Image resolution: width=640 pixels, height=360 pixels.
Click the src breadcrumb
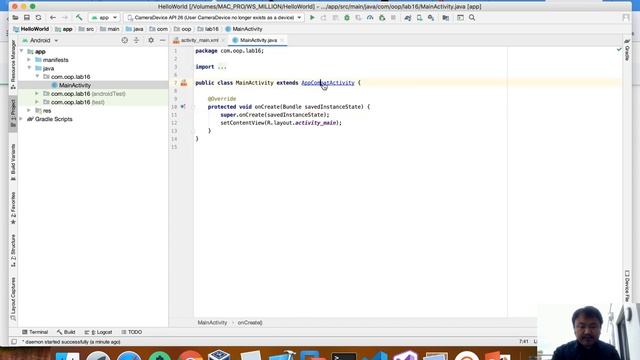[90, 29]
